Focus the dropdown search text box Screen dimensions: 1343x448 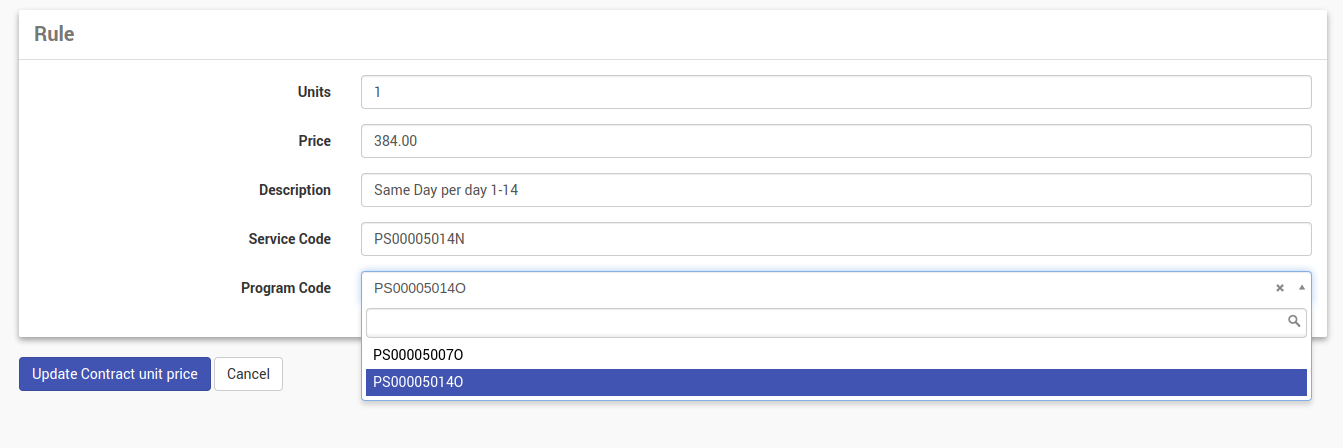click(x=825, y=321)
